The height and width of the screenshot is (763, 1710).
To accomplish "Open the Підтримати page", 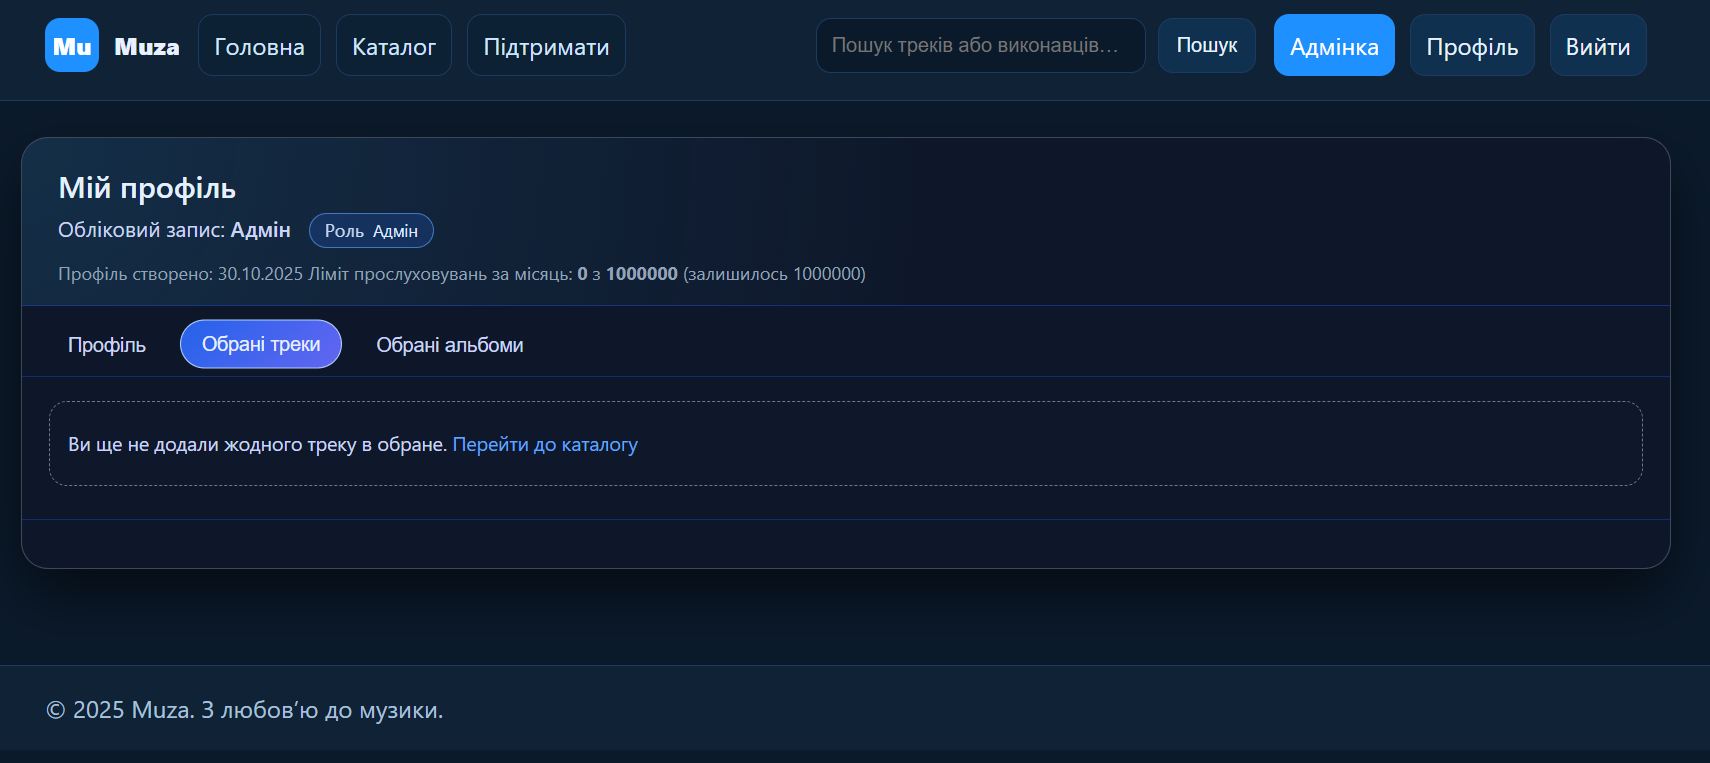I will (546, 46).
